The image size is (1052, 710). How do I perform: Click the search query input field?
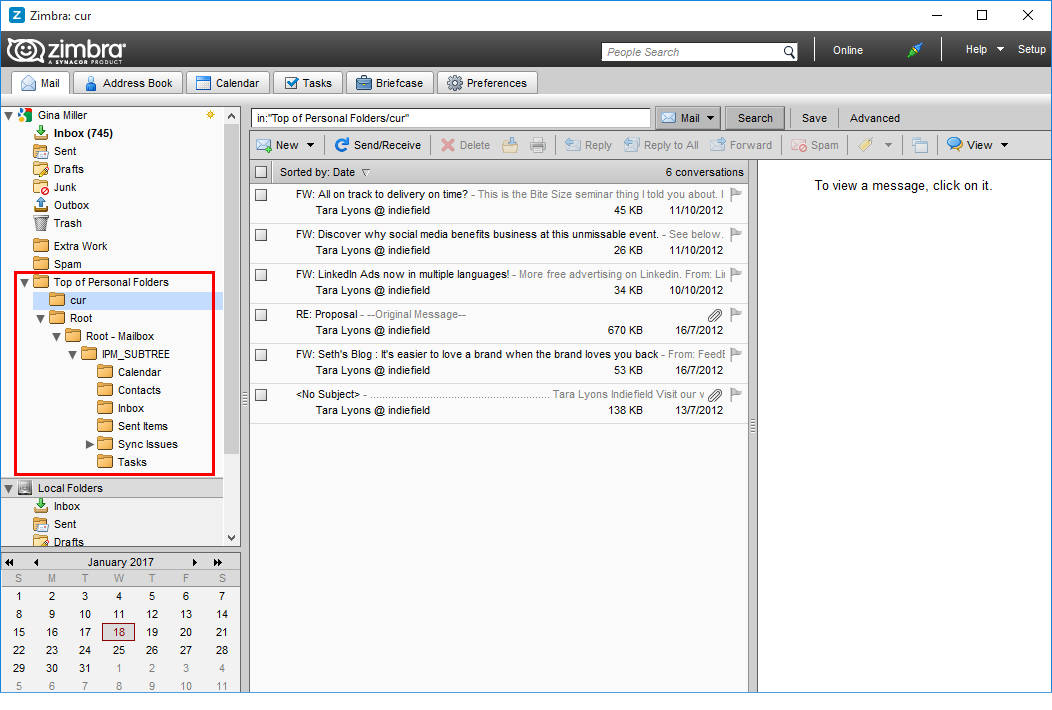click(x=451, y=118)
